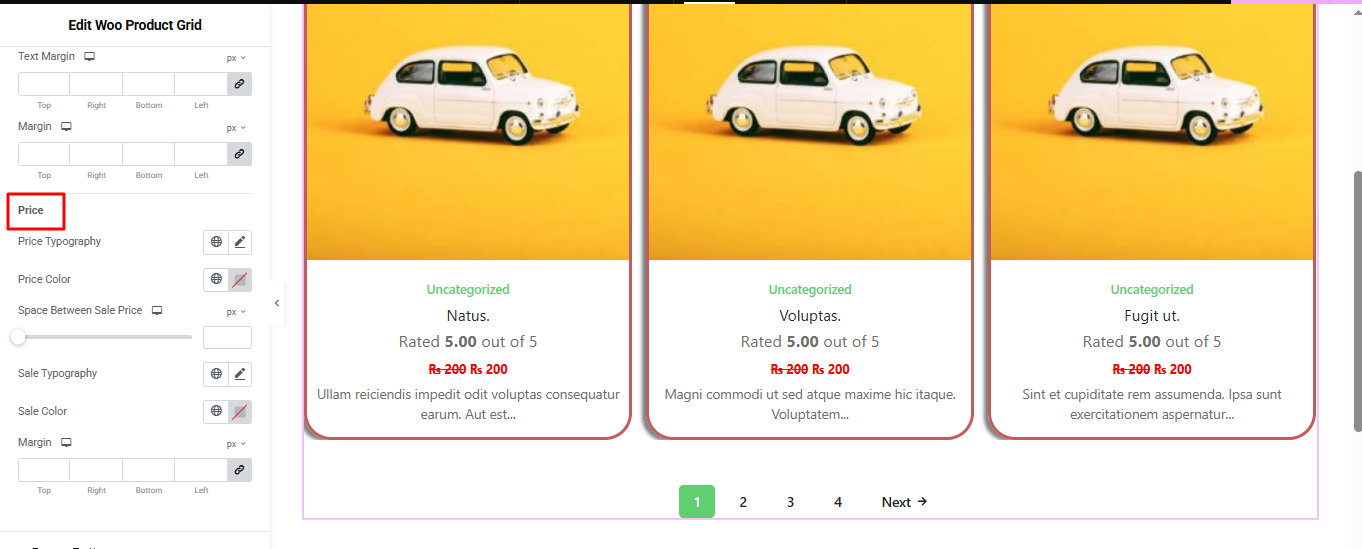Collapse the editor panel with the arrow handle
The width and height of the screenshot is (1362, 549).
[277, 303]
